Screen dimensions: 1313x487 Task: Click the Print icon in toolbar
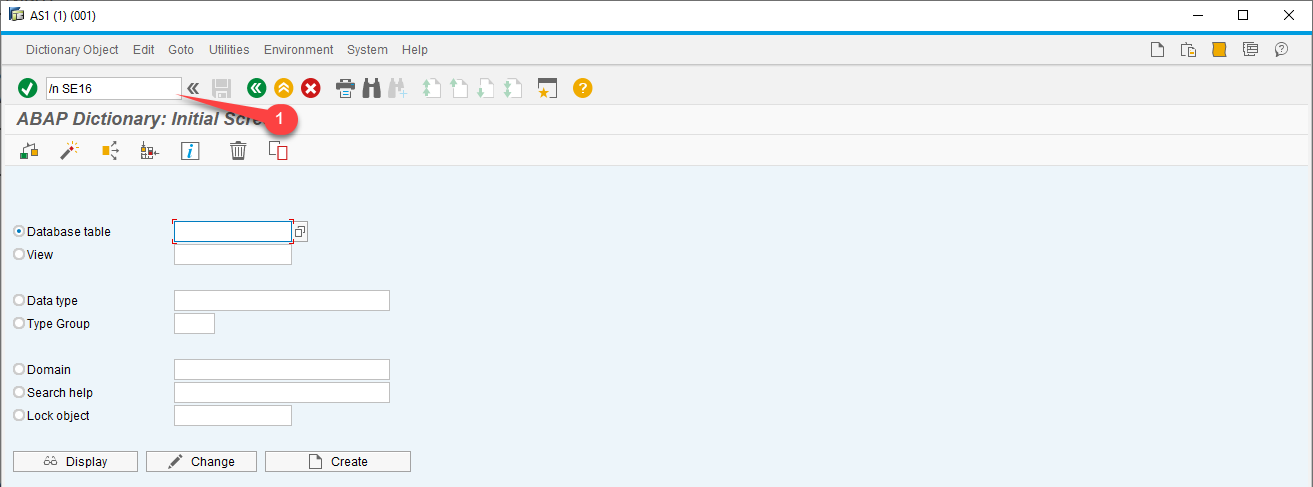(345, 88)
